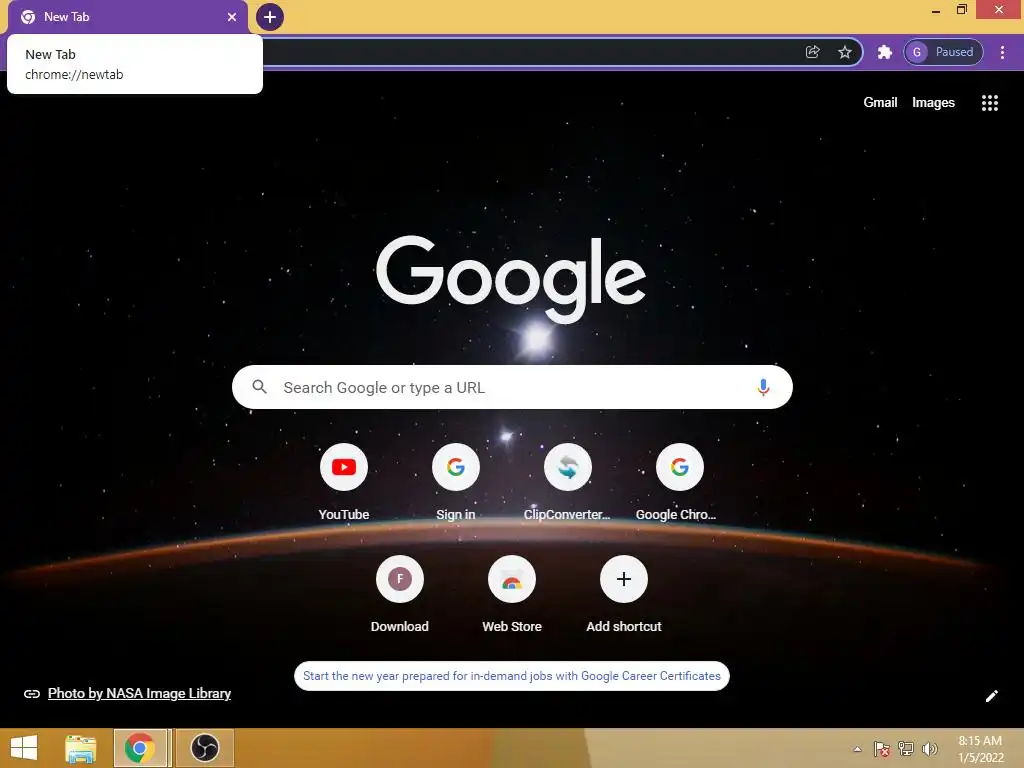Click the magnifier icon in the search box
Screen dimensions: 1024x768
point(259,387)
